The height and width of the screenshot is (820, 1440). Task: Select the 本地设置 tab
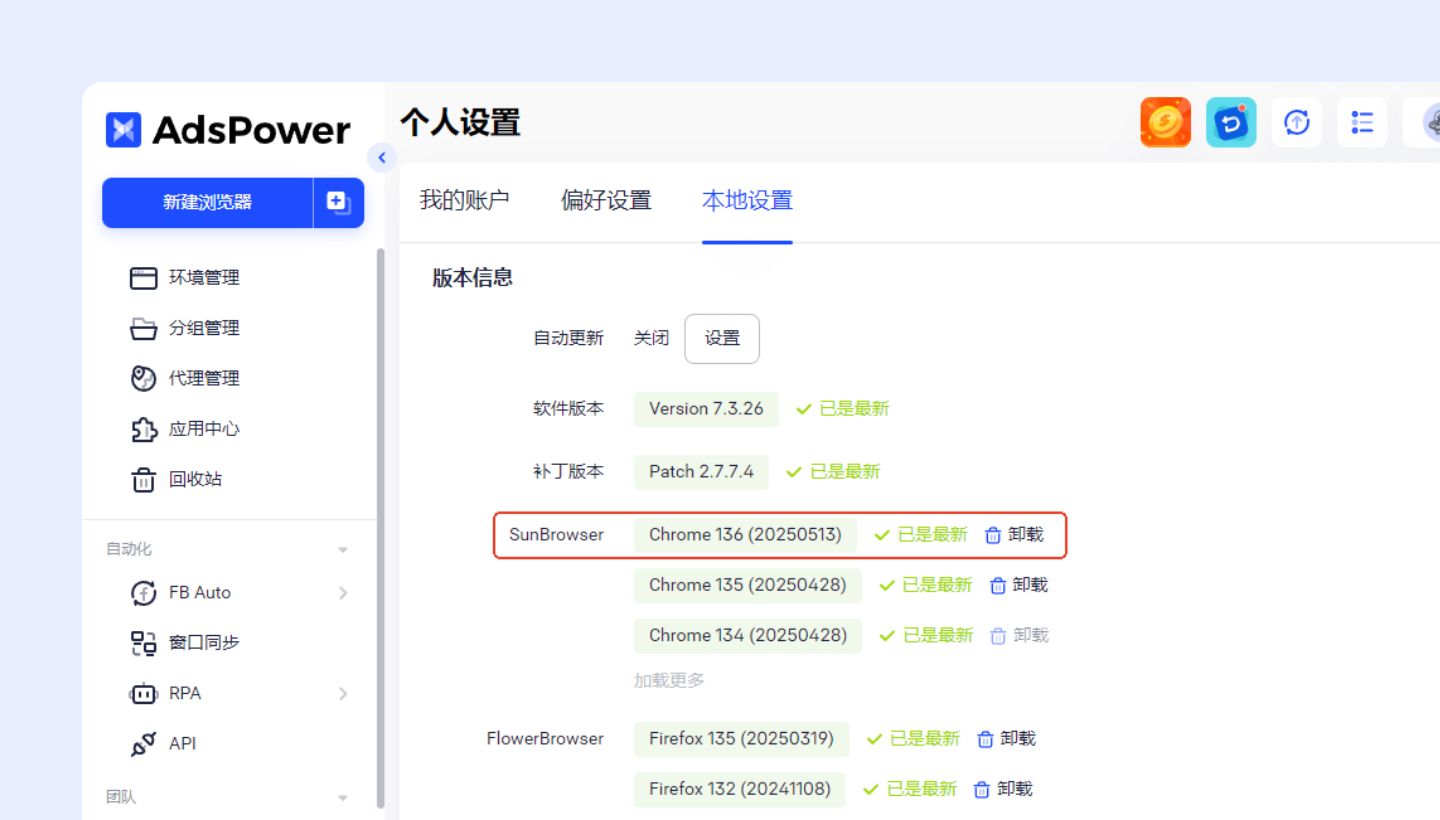click(x=747, y=200)
